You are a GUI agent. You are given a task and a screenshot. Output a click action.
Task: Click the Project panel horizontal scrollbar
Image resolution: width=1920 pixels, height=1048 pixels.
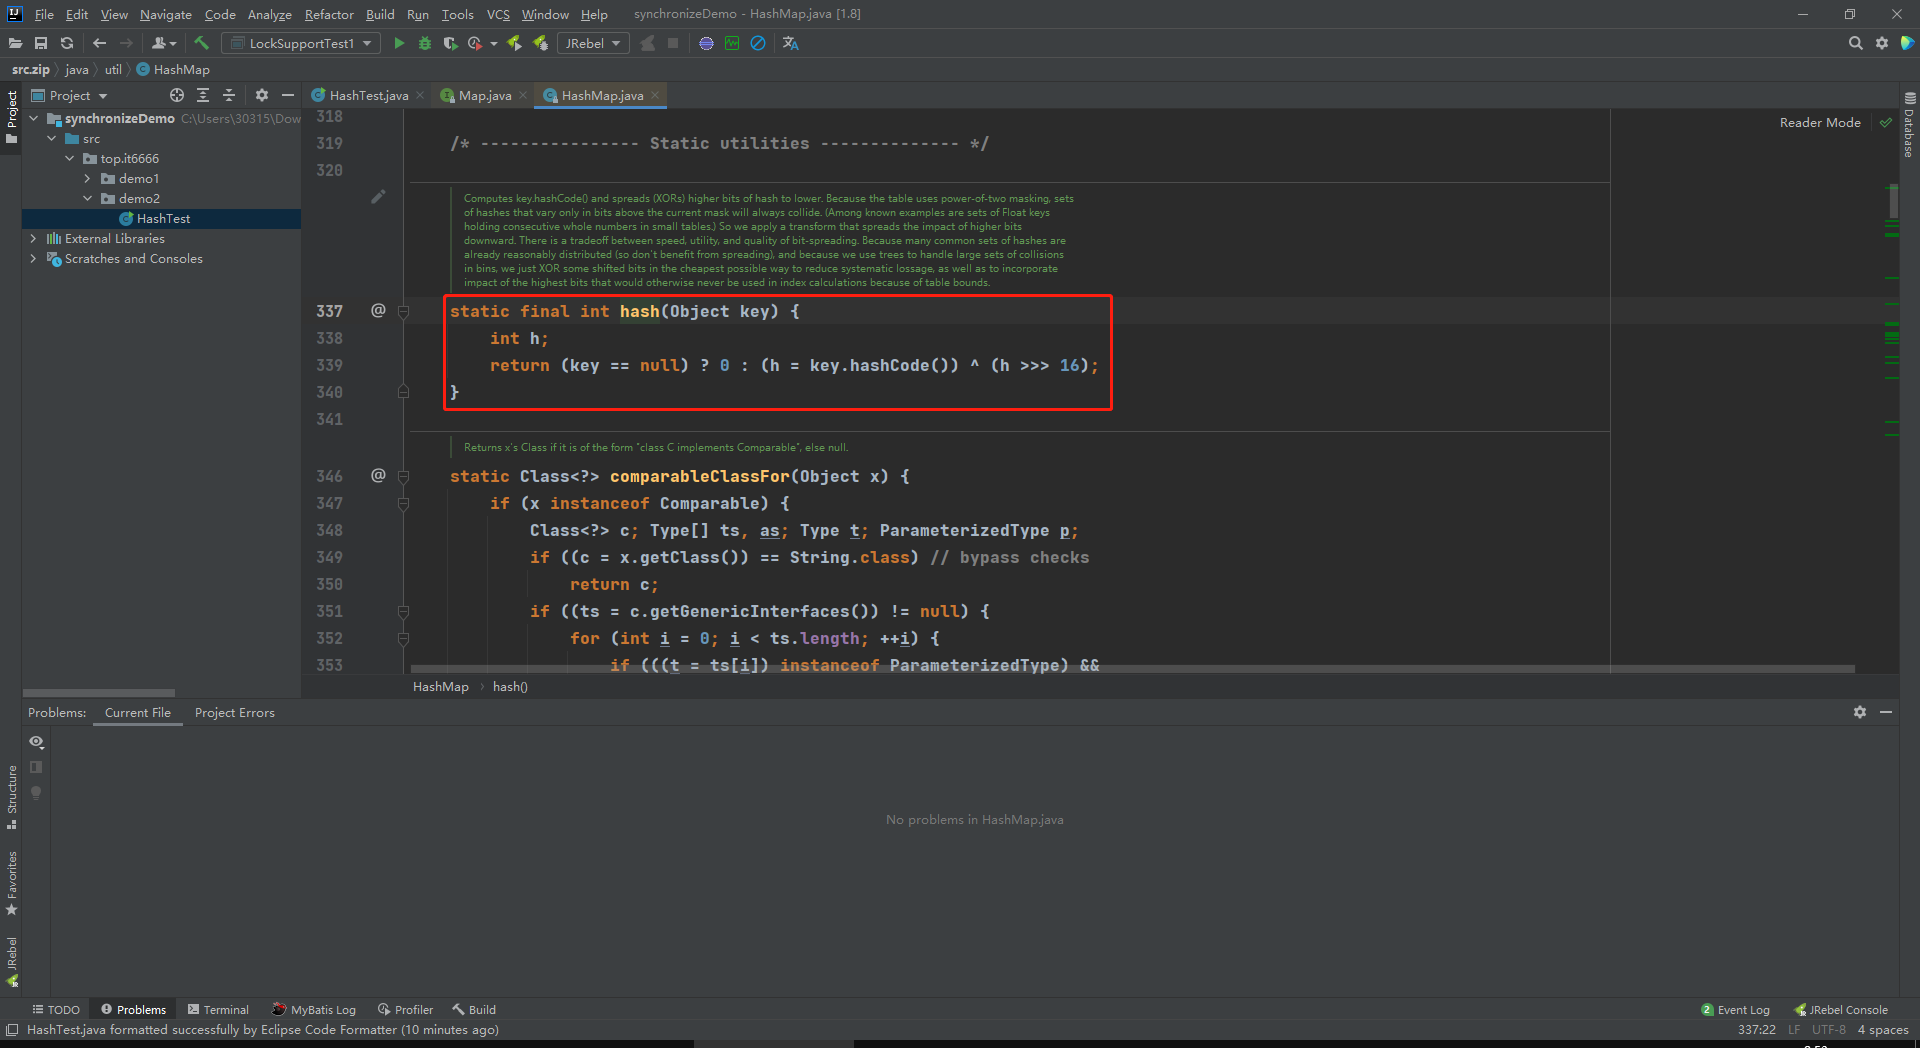(x=99, y=692)
